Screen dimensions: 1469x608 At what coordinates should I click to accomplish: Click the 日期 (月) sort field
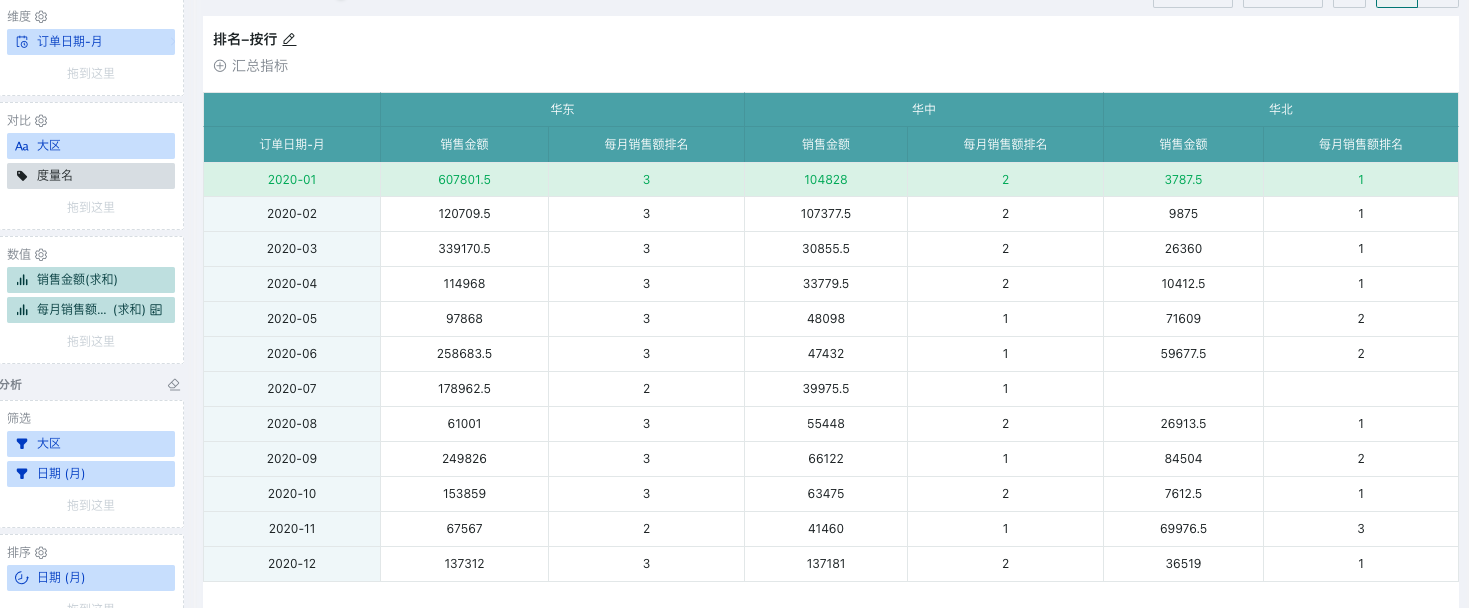coord(91,578)
